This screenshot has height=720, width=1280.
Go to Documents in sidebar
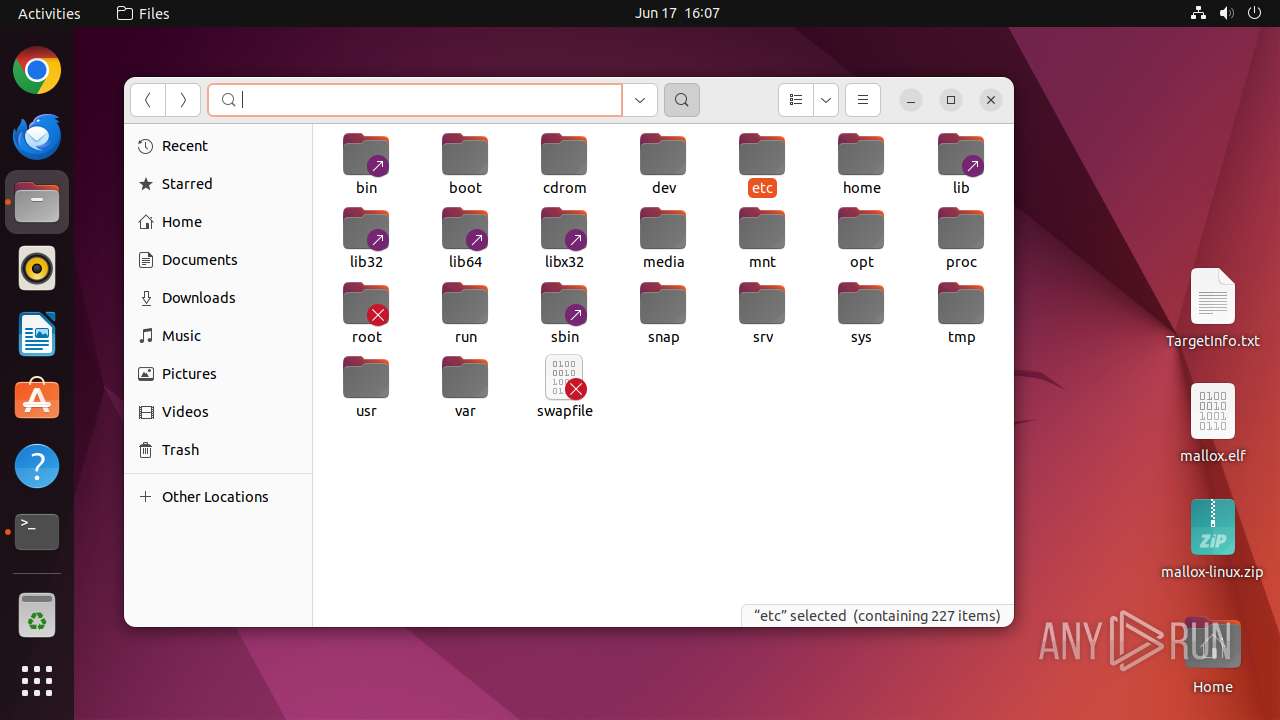218,260
